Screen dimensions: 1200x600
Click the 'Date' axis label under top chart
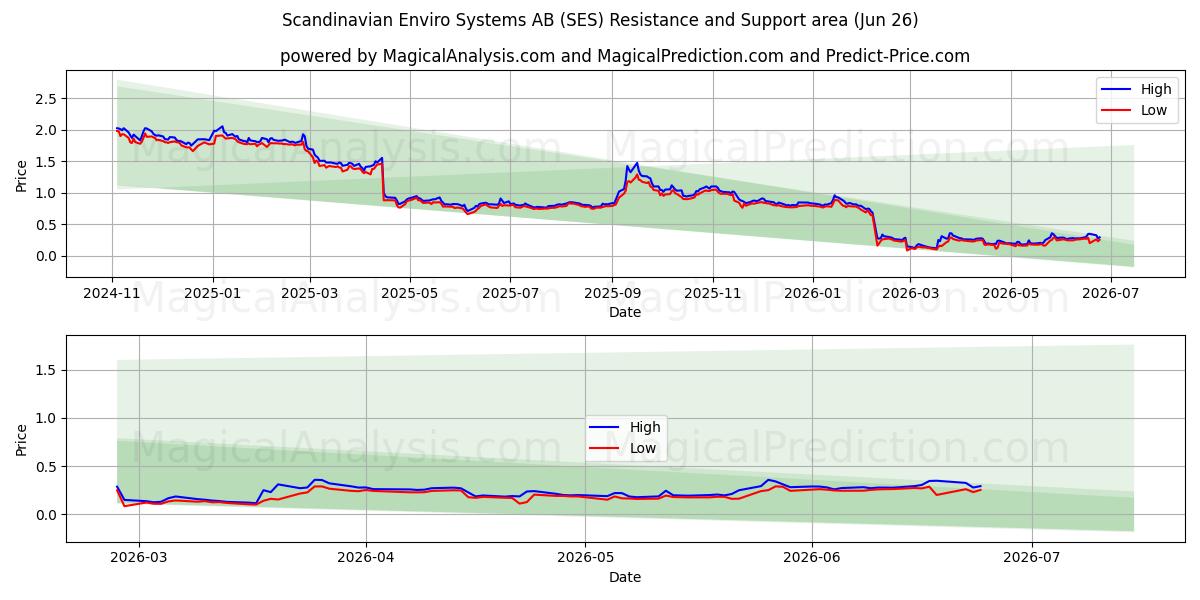click(x=625, y=313)
